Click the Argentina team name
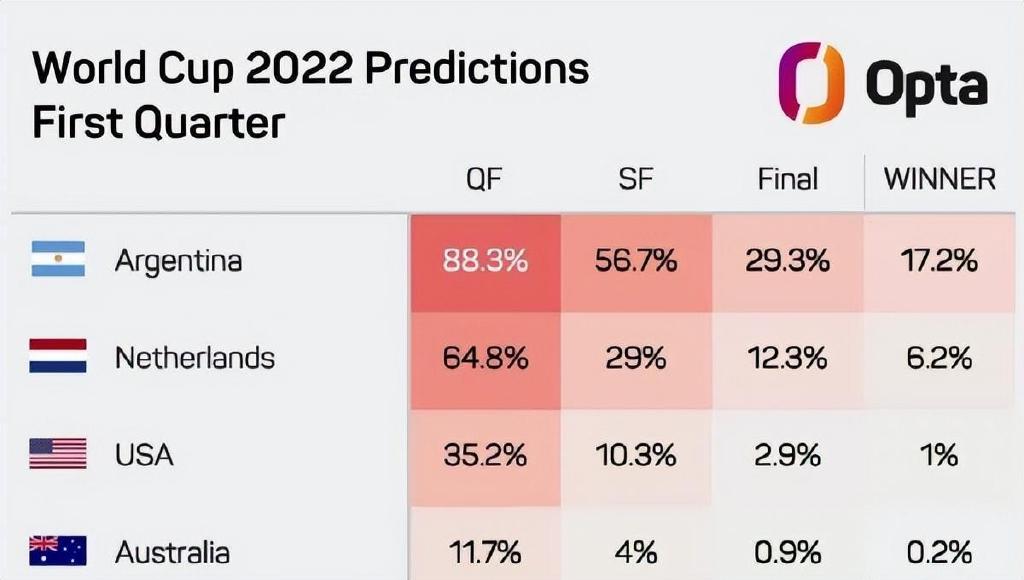This screenshot has height=580, width=1024. pos(178,261)
